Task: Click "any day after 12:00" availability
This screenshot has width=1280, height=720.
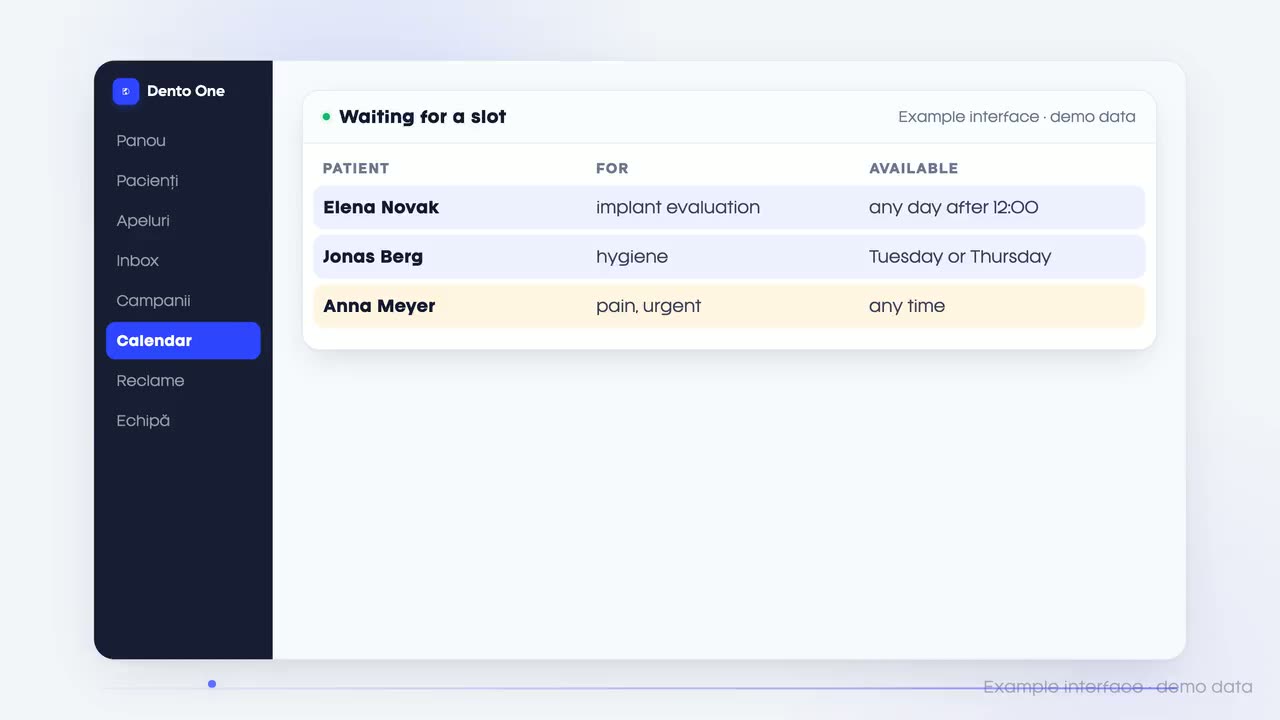Action: 954,208
